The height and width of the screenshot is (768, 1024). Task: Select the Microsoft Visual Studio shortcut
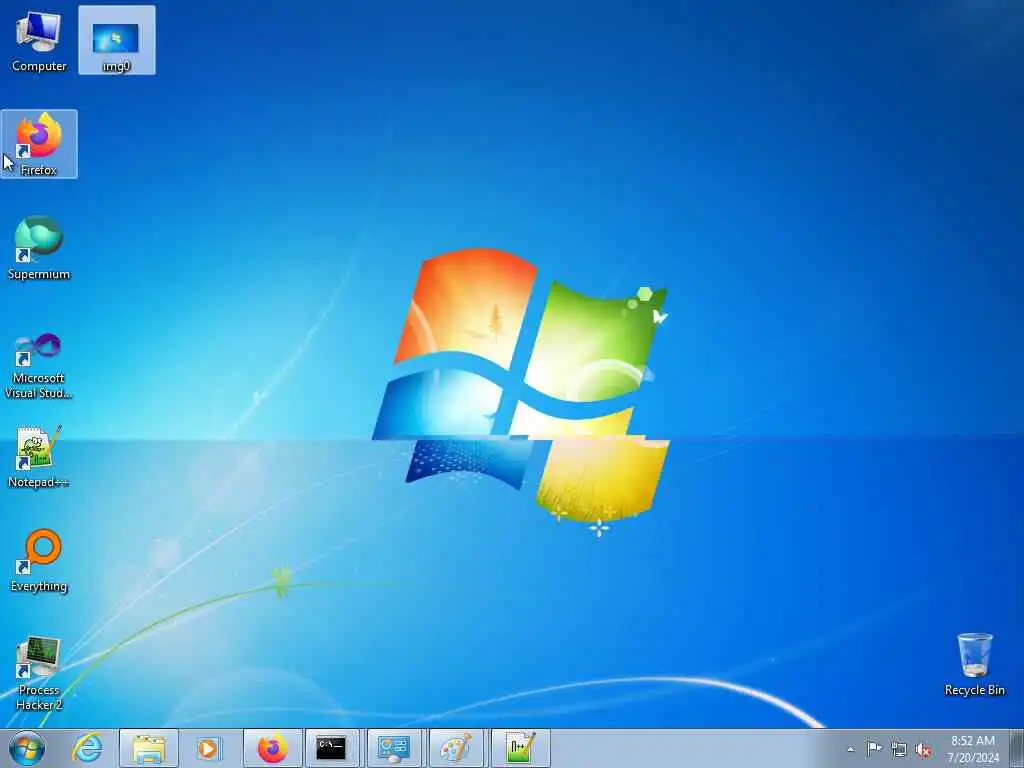click(x=39, y=366)
